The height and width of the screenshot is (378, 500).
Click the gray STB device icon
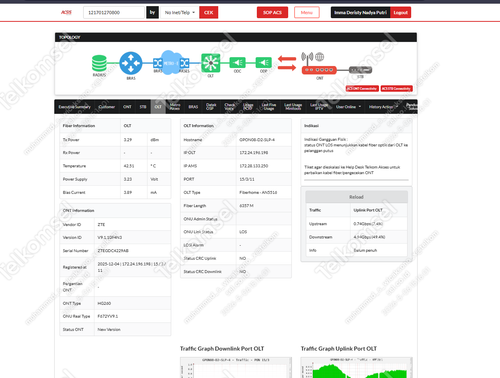pos(360,70)
